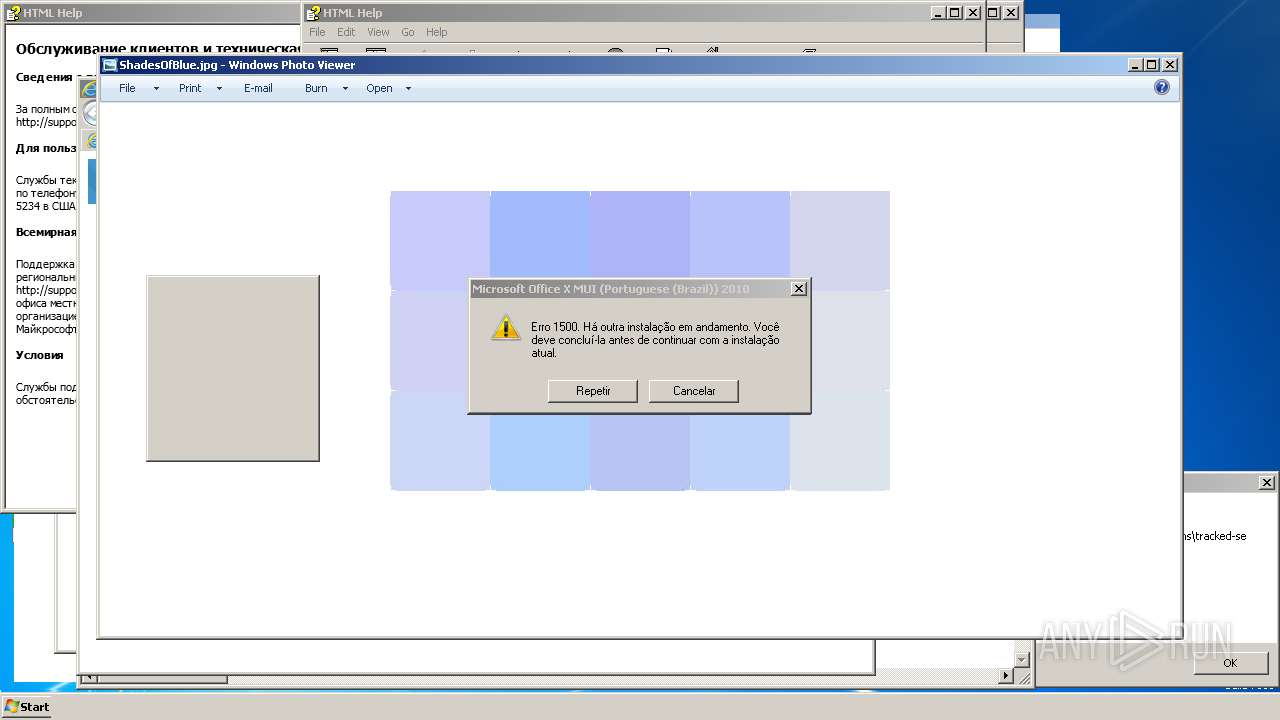The height and width of the screenshot is (720, 1280).
Task: Click the Start button on the taskbar
Action: click(27, 706)
